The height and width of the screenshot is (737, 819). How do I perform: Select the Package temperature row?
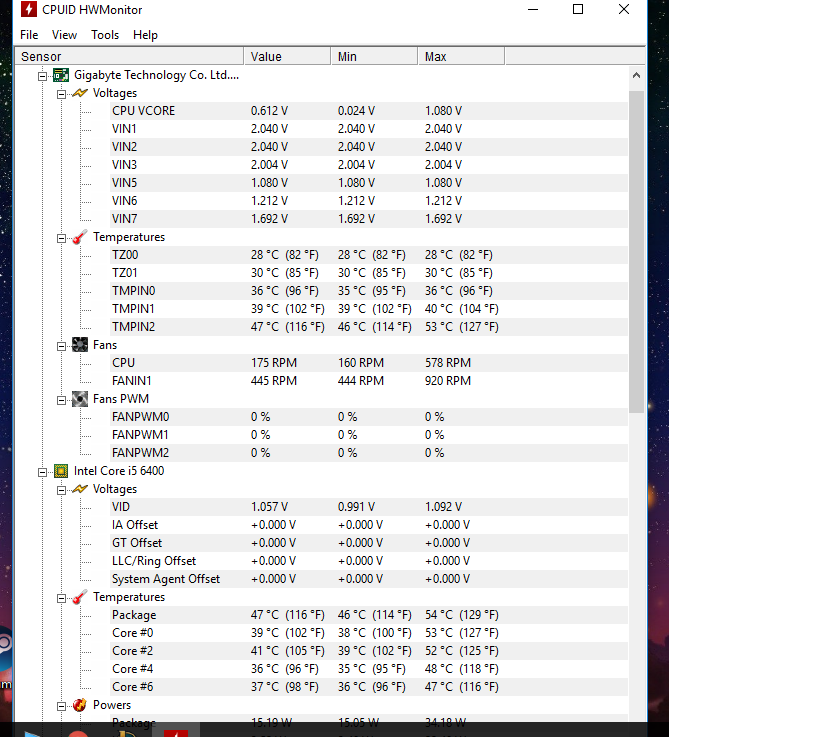click(368, 615)
